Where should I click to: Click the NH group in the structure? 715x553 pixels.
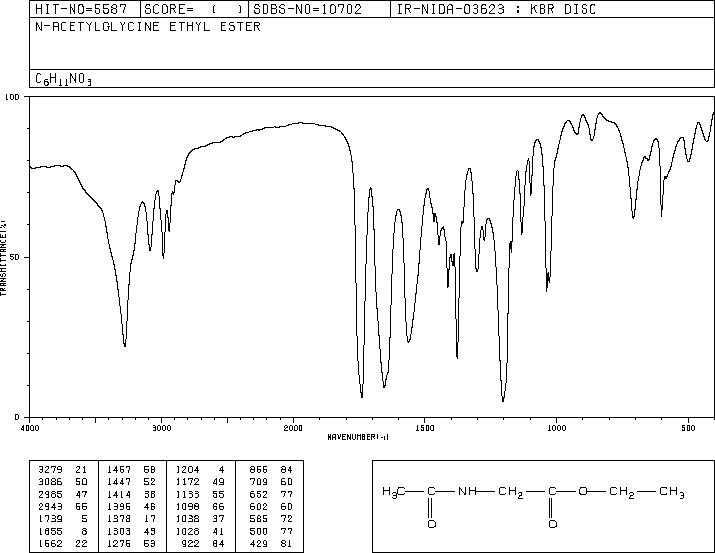tap(467, 491)
